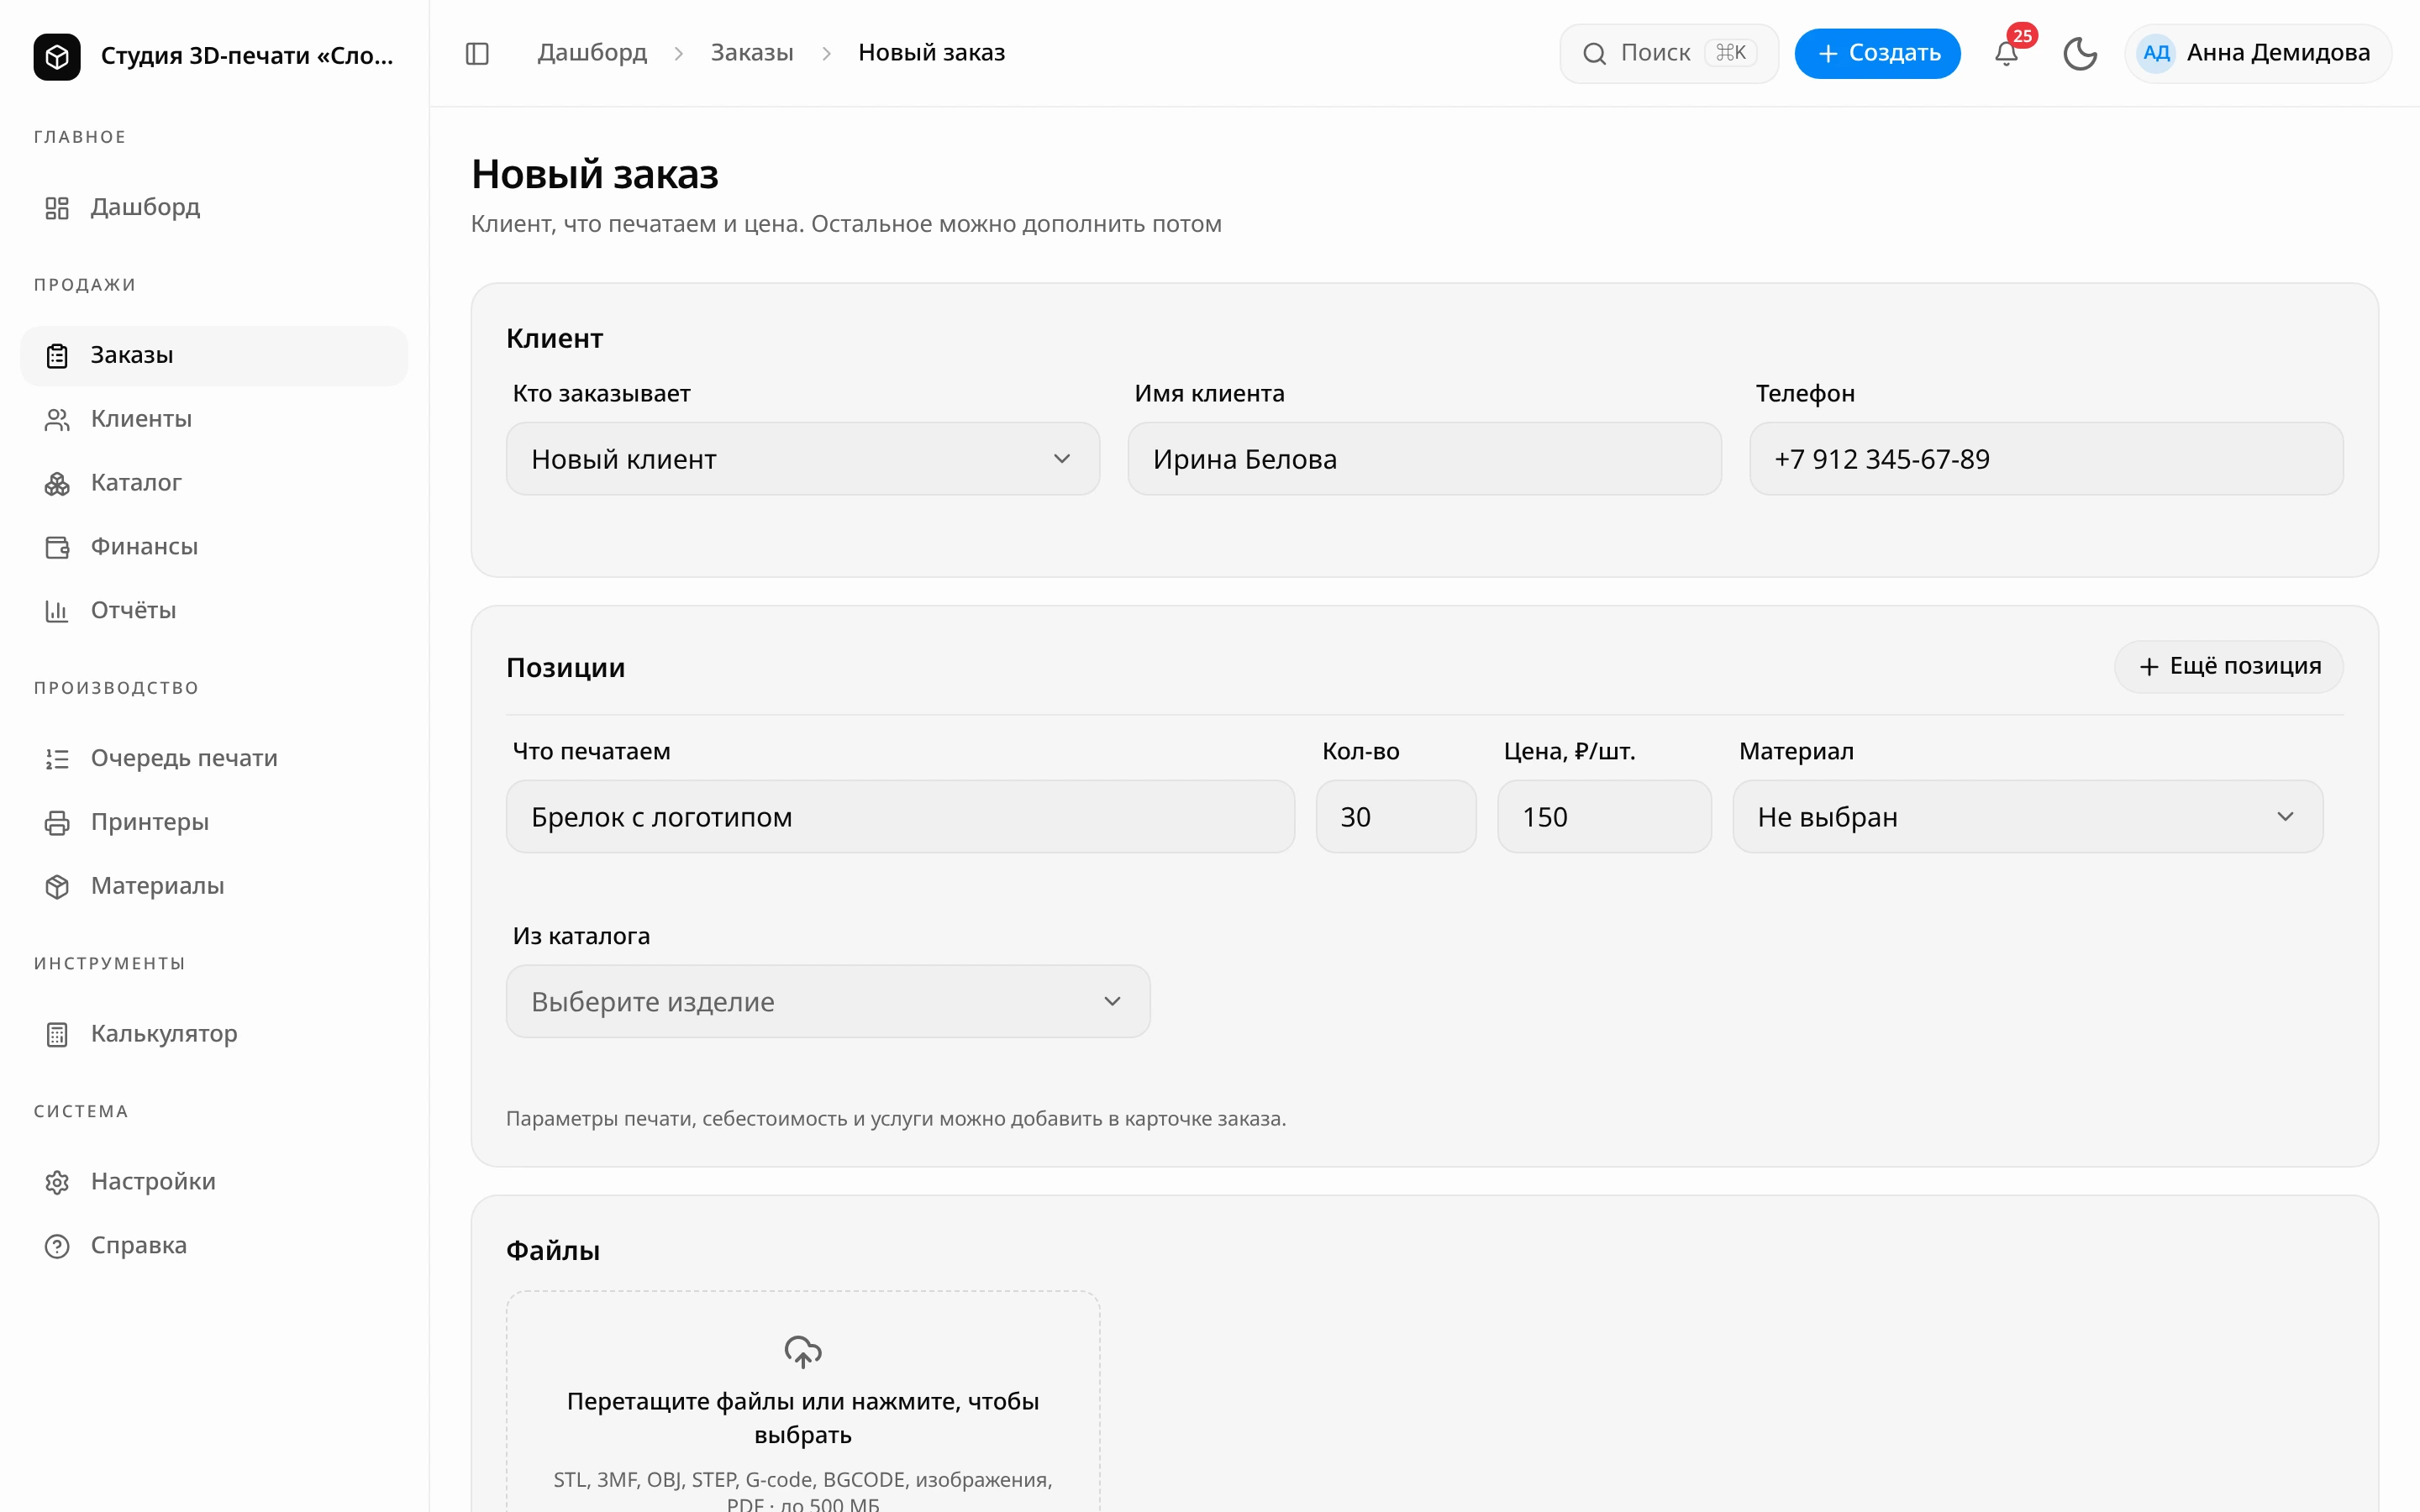Click the file drop zone to choose files
Screen dimensions: 2420x1512
pos(803,1401)
